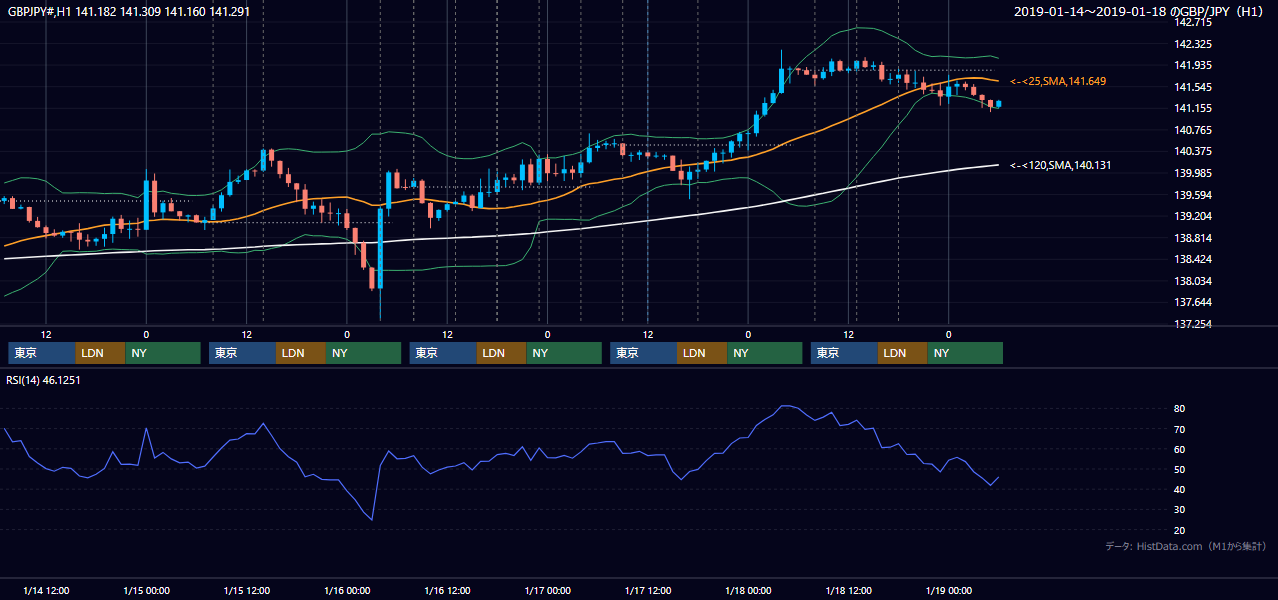This screenshot has height=600, width=1278.
Task: Select the 1/18 00:00 date label
Action: click(748, 590)
